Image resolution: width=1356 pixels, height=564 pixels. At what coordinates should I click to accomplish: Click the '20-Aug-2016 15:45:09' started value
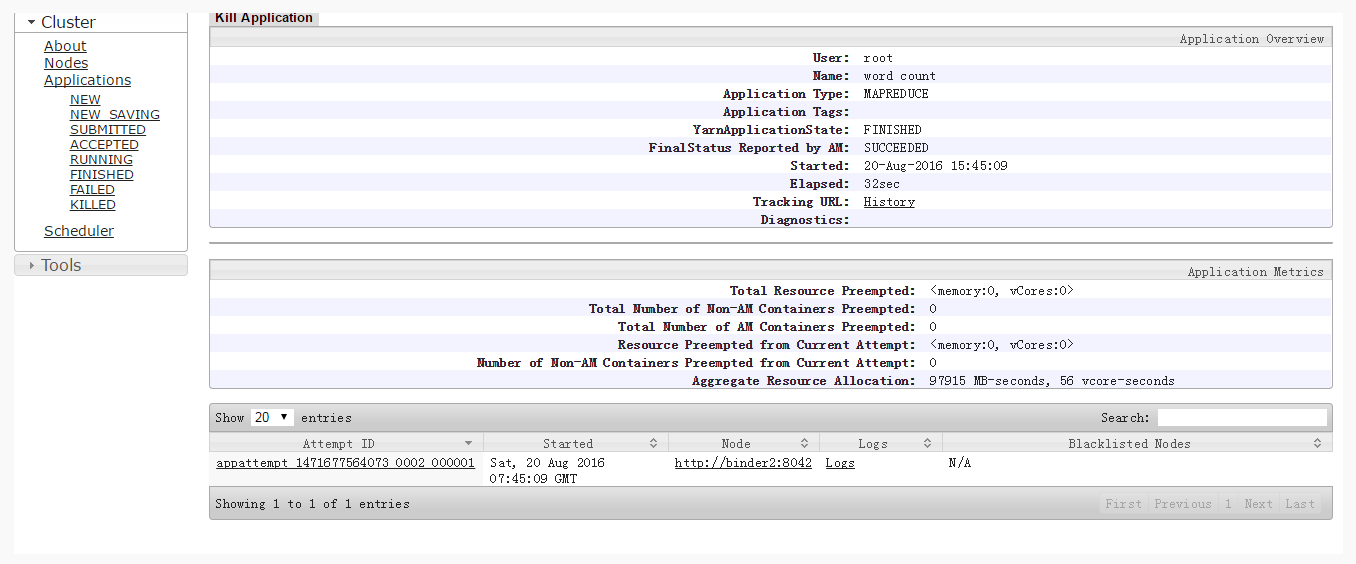pos(936,166)
